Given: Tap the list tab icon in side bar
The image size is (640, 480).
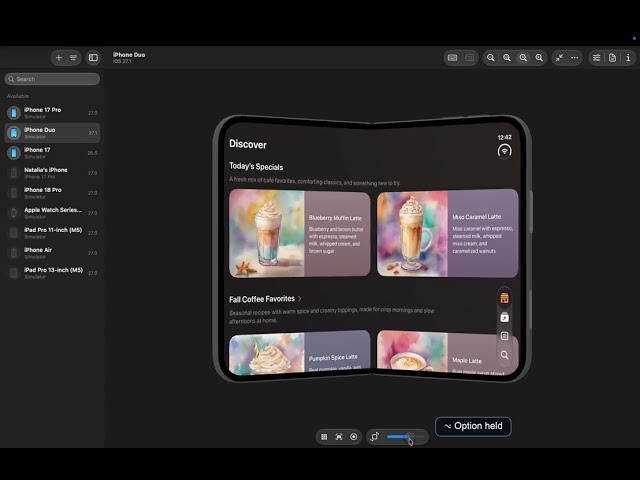Looking at the screenshot, I should (x=504, y=336).
